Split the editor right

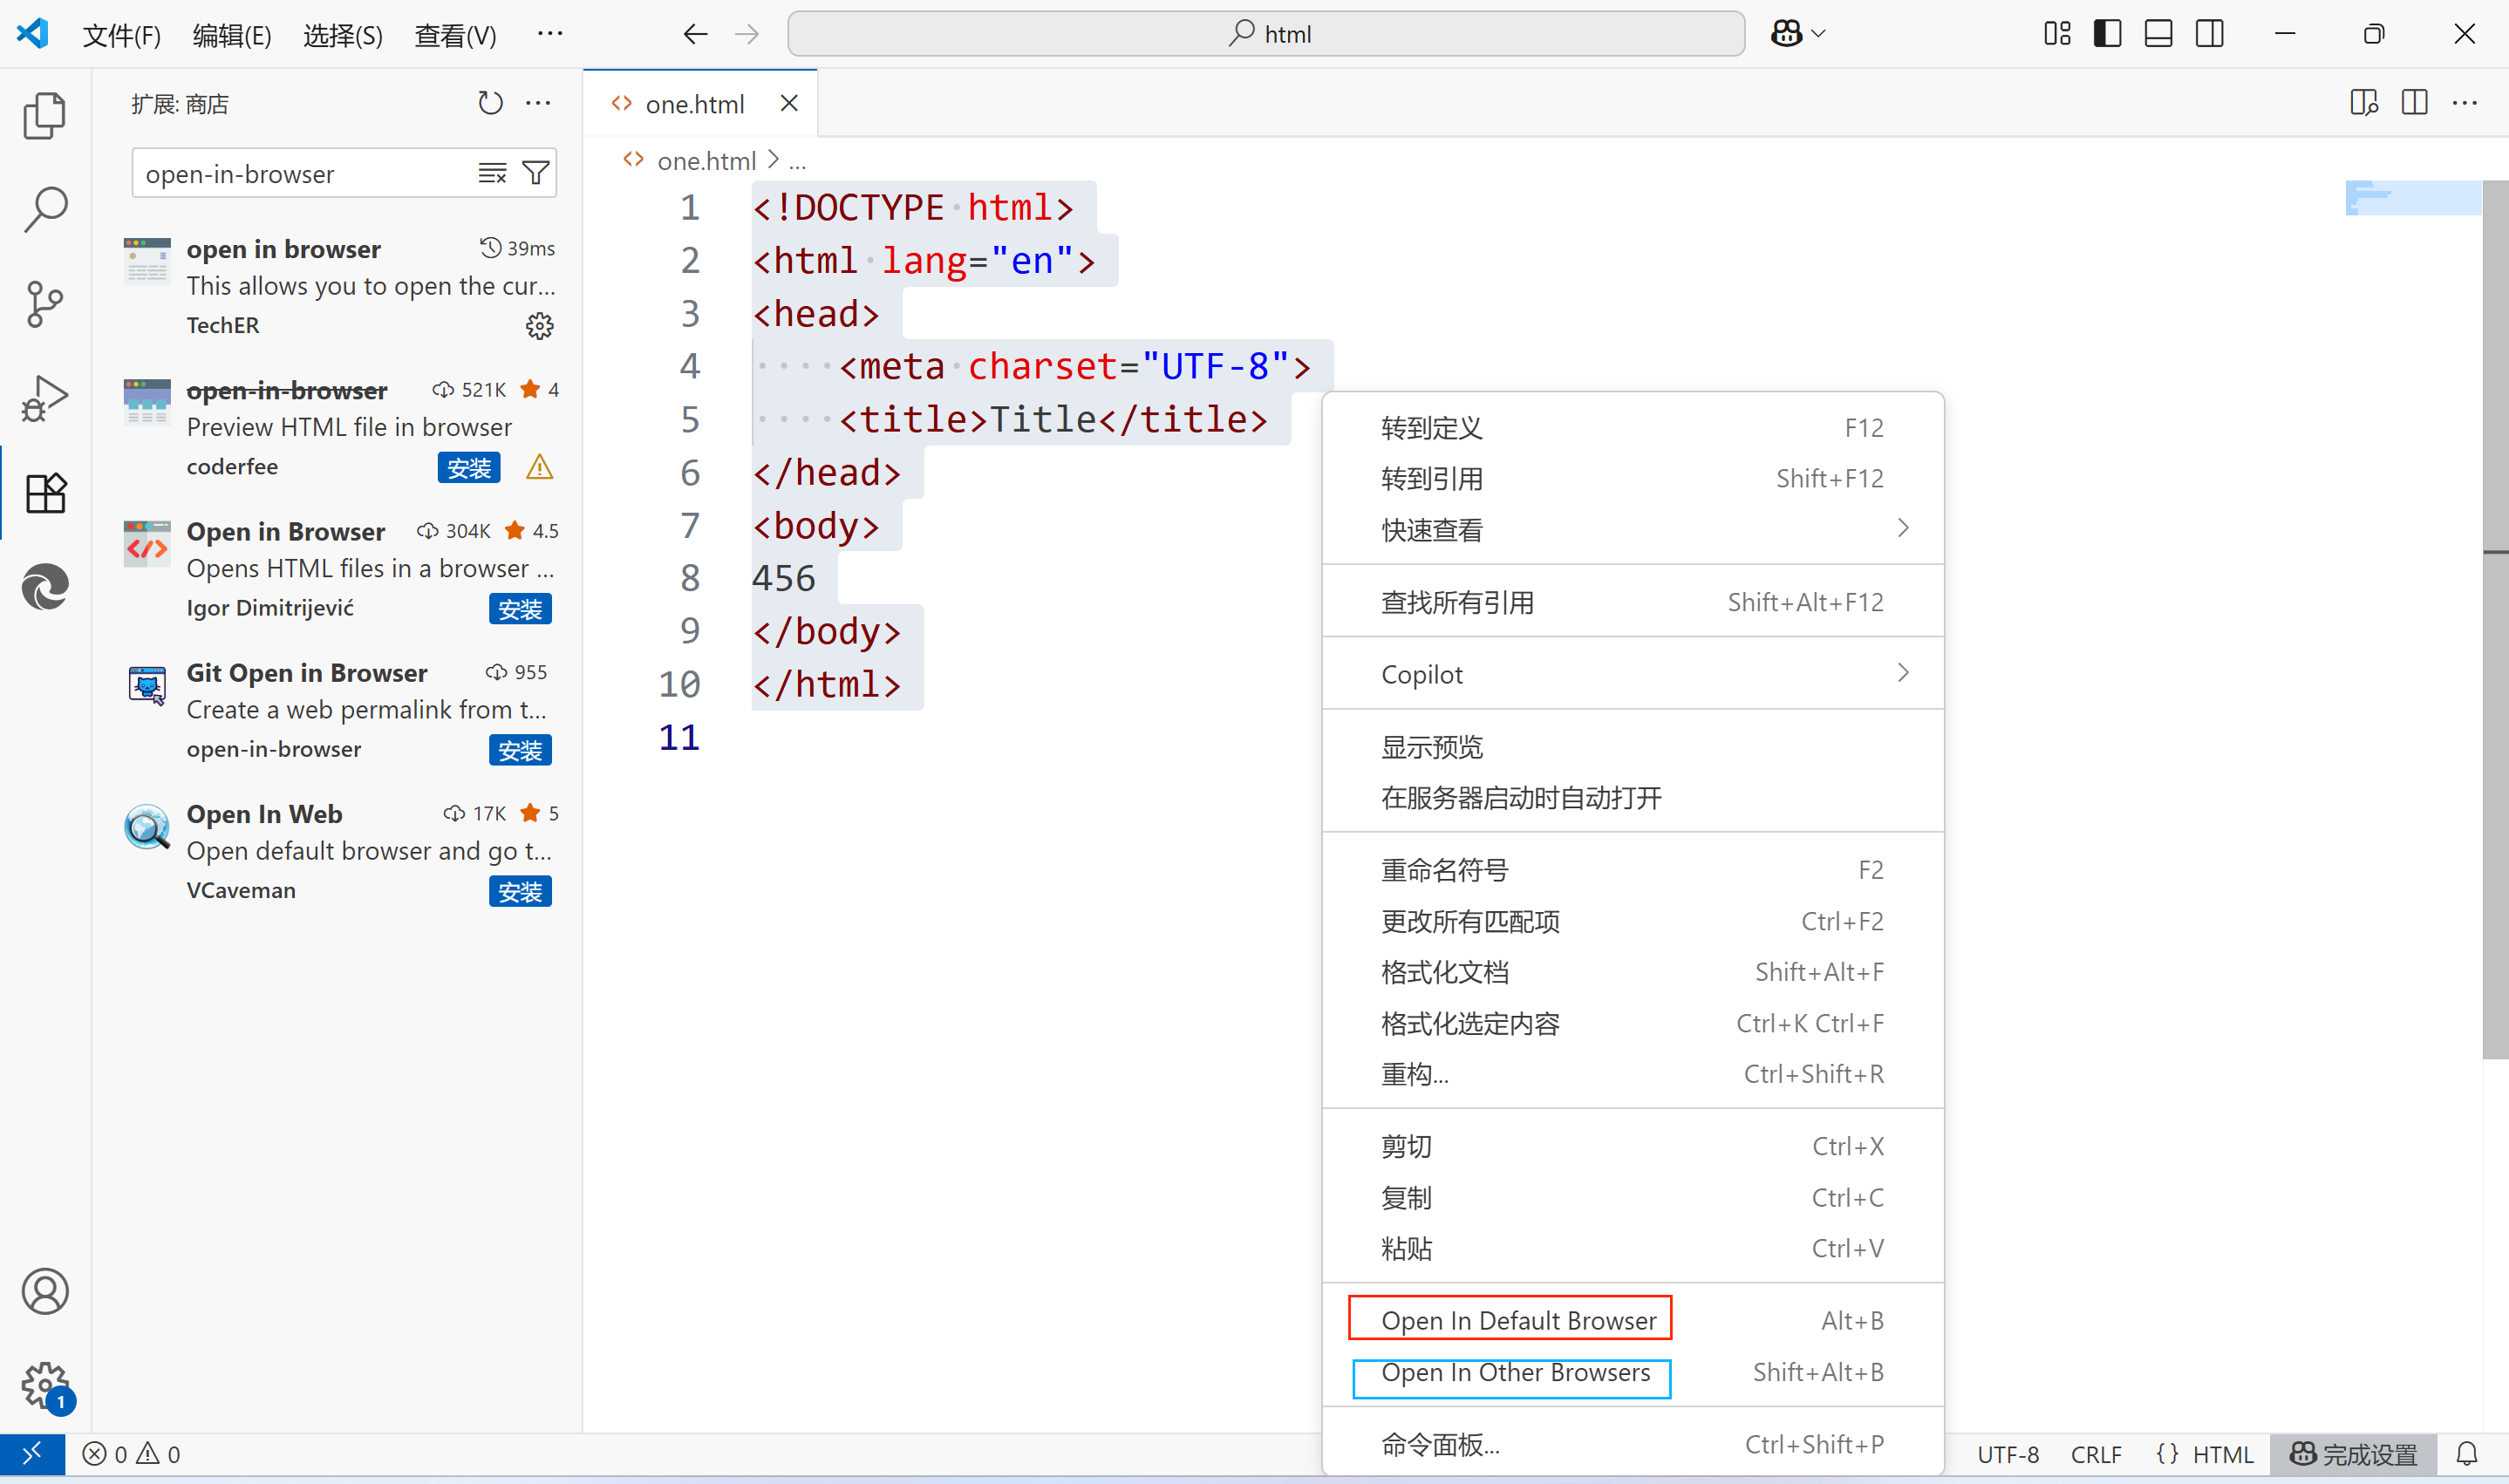pyautogui.click(x=2414, y=103)
